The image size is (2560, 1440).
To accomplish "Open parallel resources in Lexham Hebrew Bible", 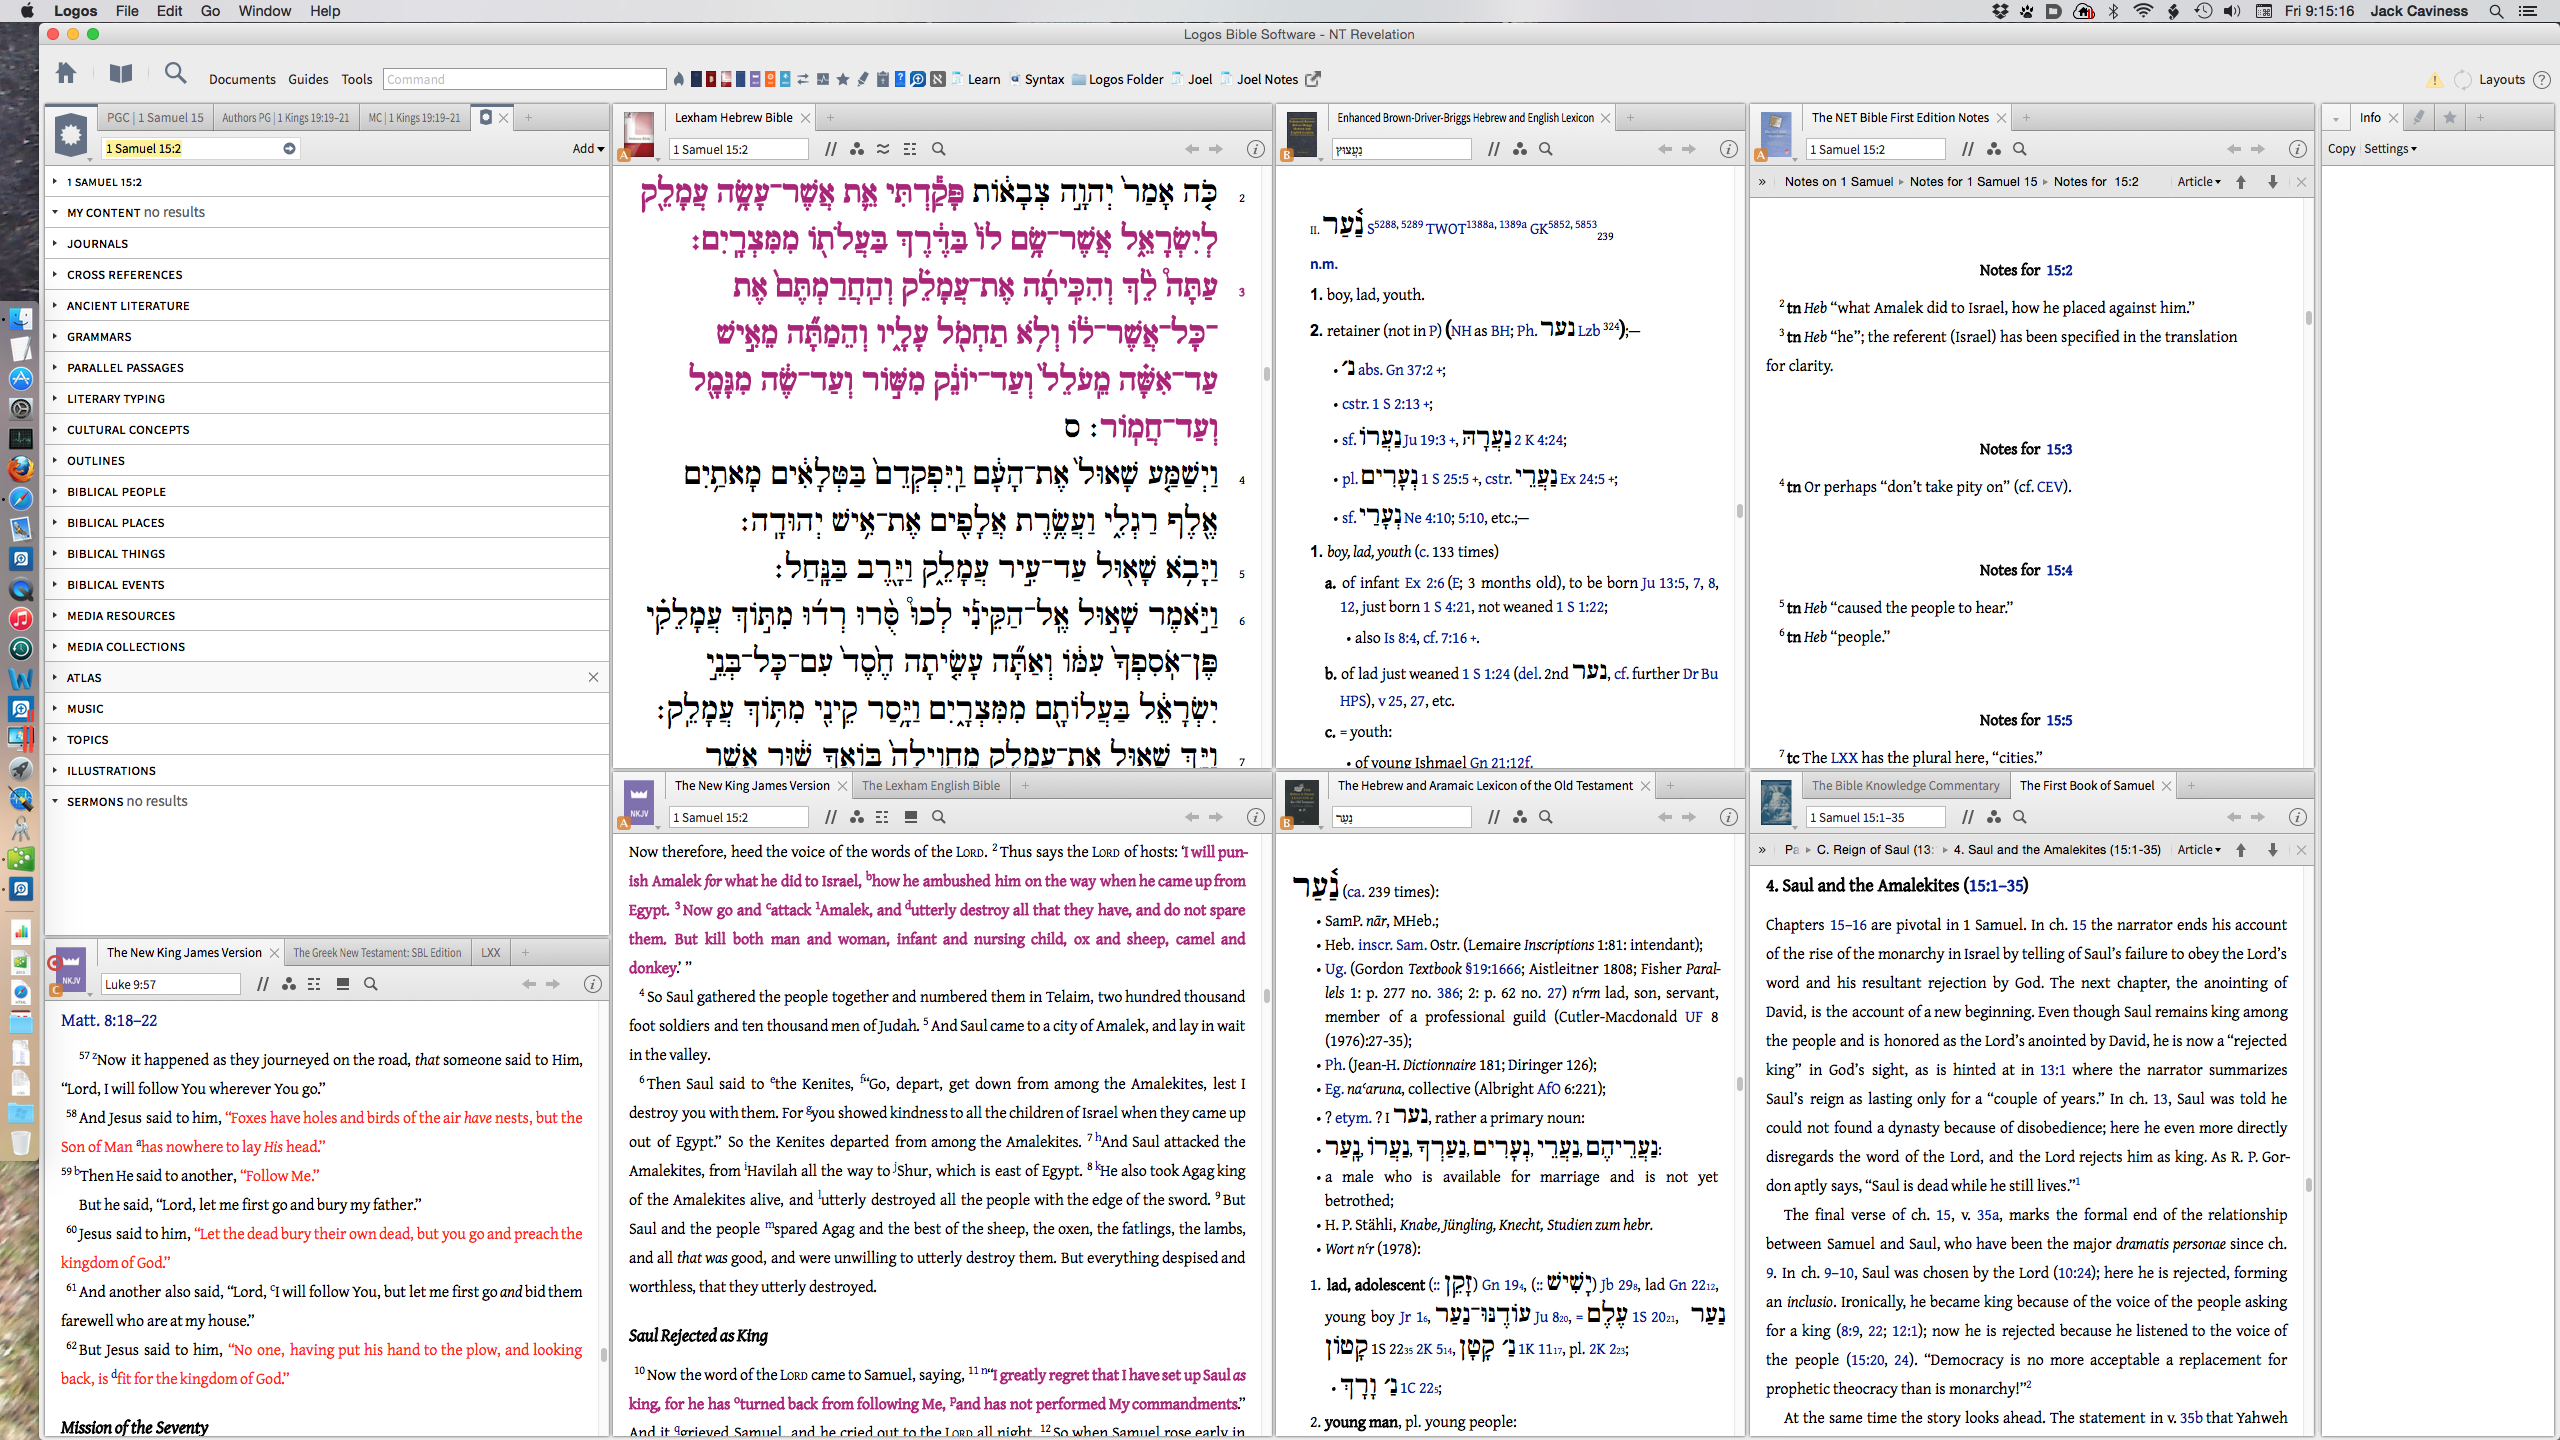I will (830, 149).
